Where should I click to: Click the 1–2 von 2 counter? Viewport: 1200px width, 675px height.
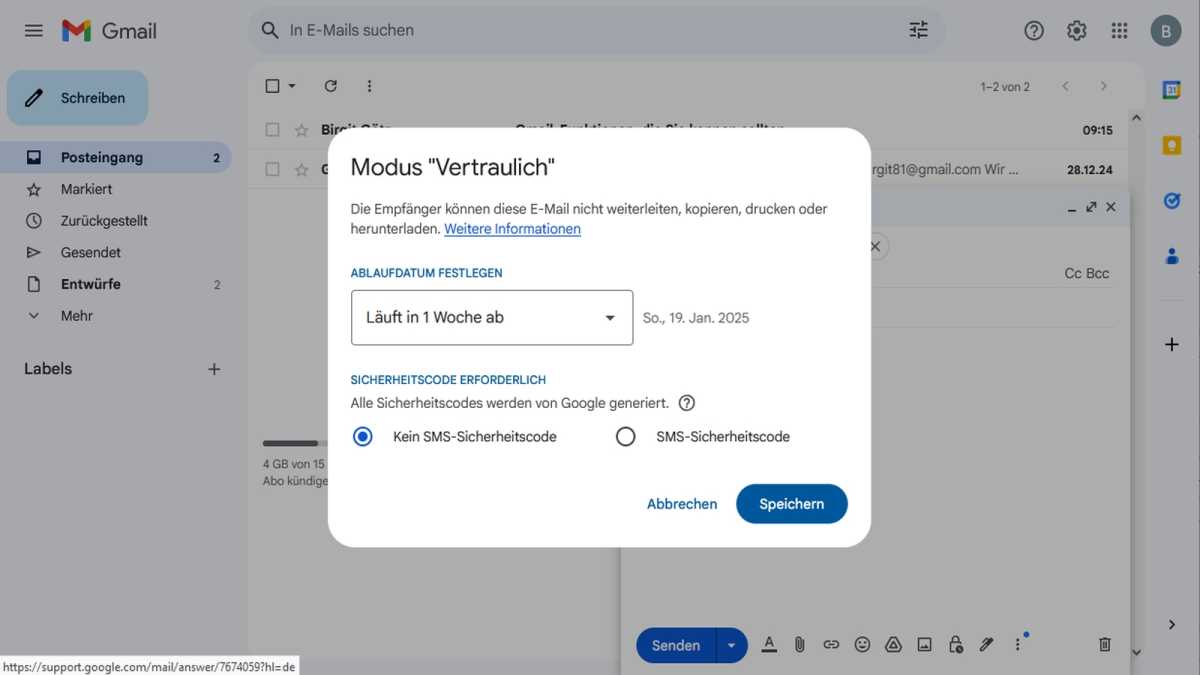(x=1005, y=87)
